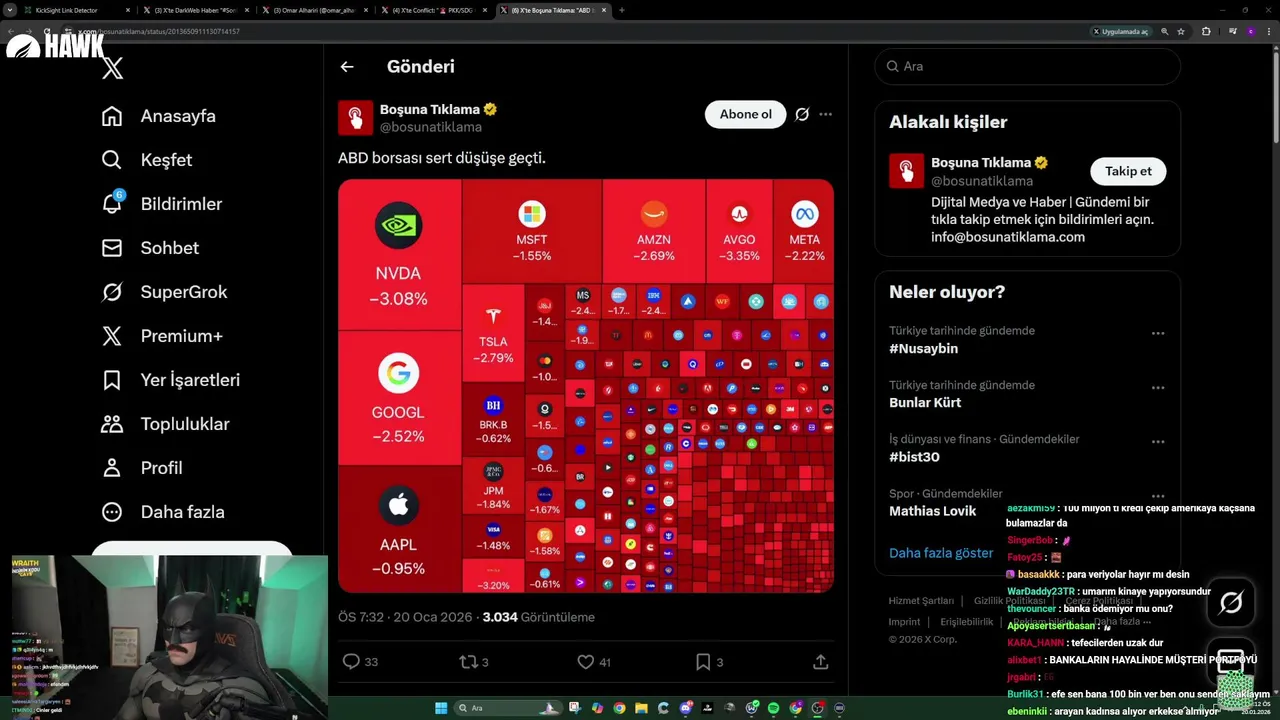Open the browser profile avatar
Viewport: 1280px width, 720px height.
point(1251,31)
